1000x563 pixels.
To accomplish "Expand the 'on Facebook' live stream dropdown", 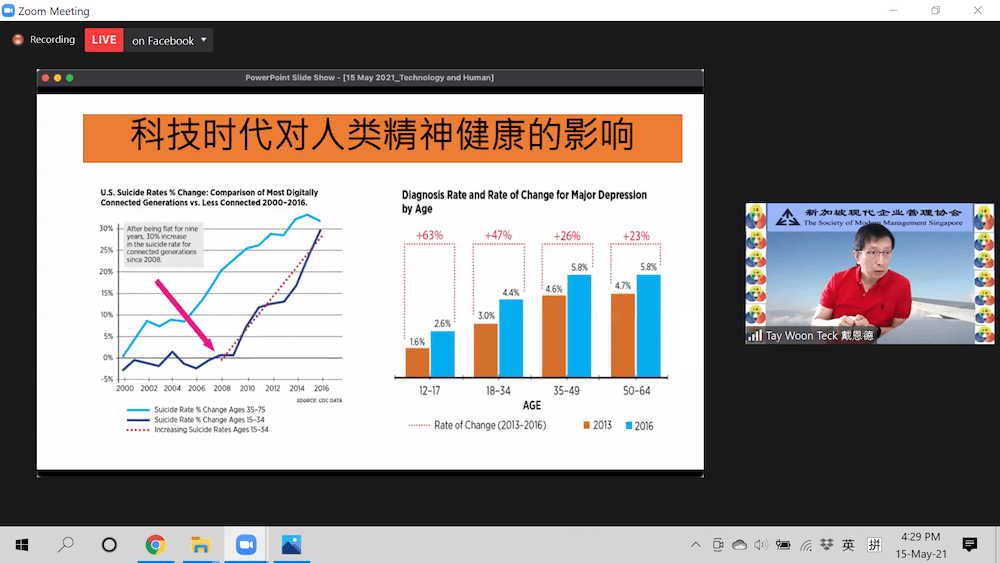I will tap(204, 40).
